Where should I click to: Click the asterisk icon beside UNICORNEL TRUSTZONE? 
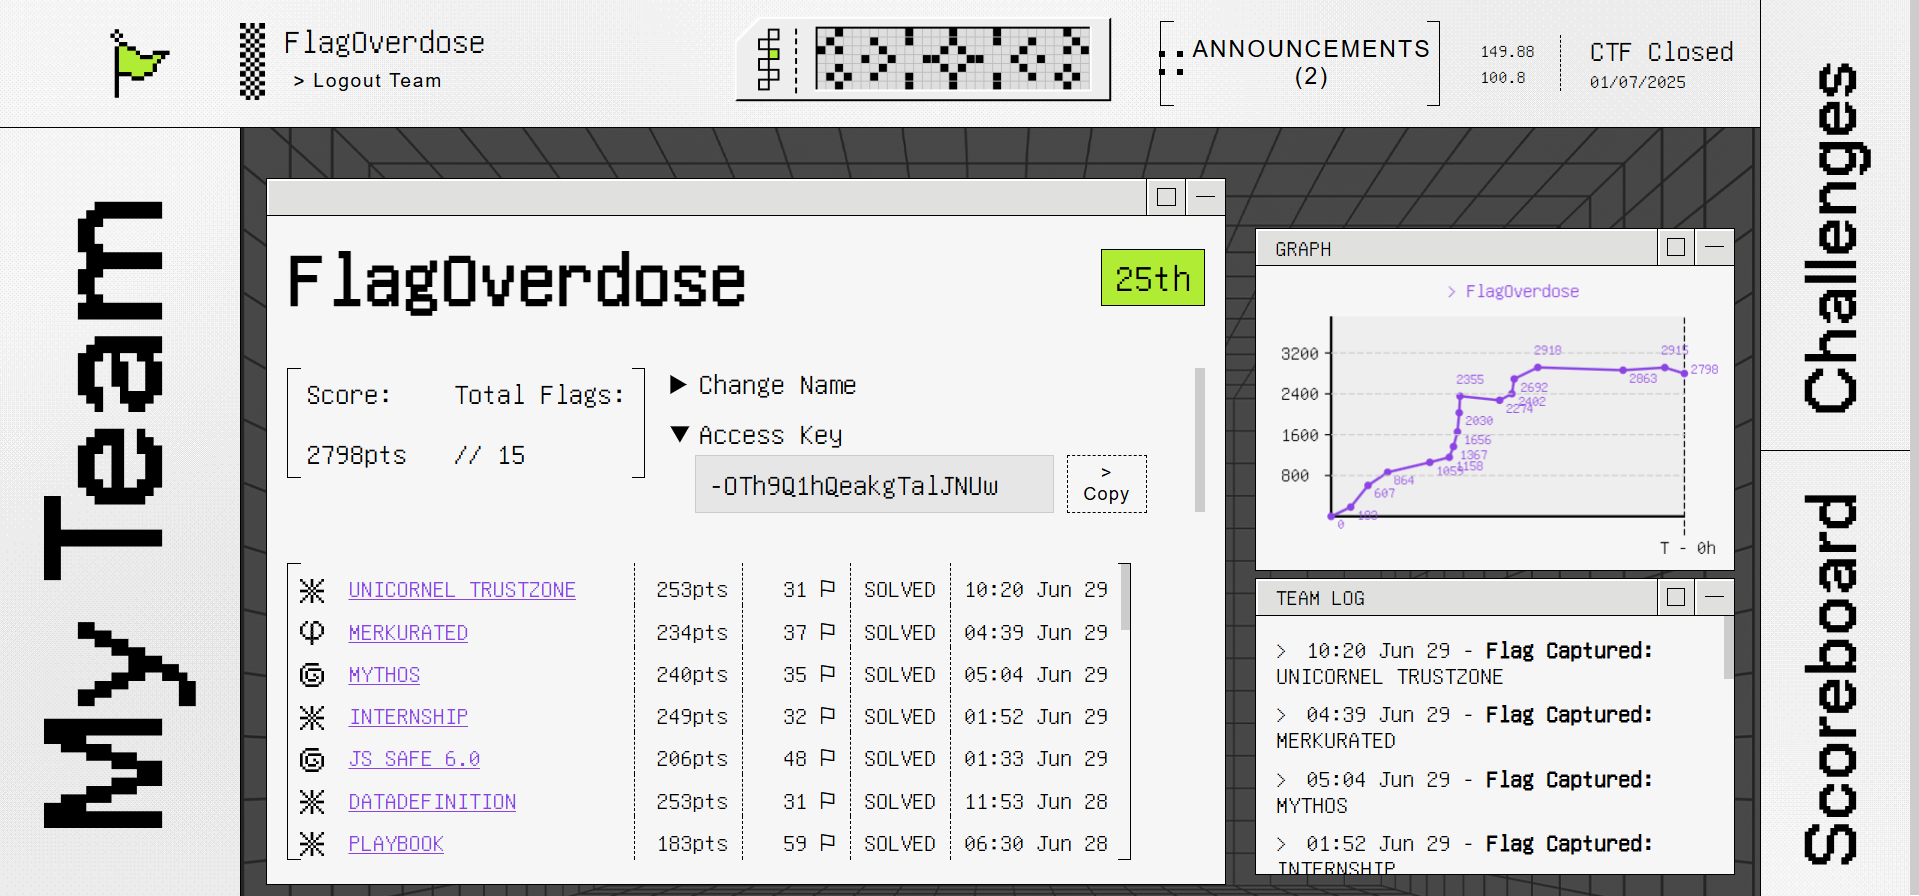(x=312, y=591)
